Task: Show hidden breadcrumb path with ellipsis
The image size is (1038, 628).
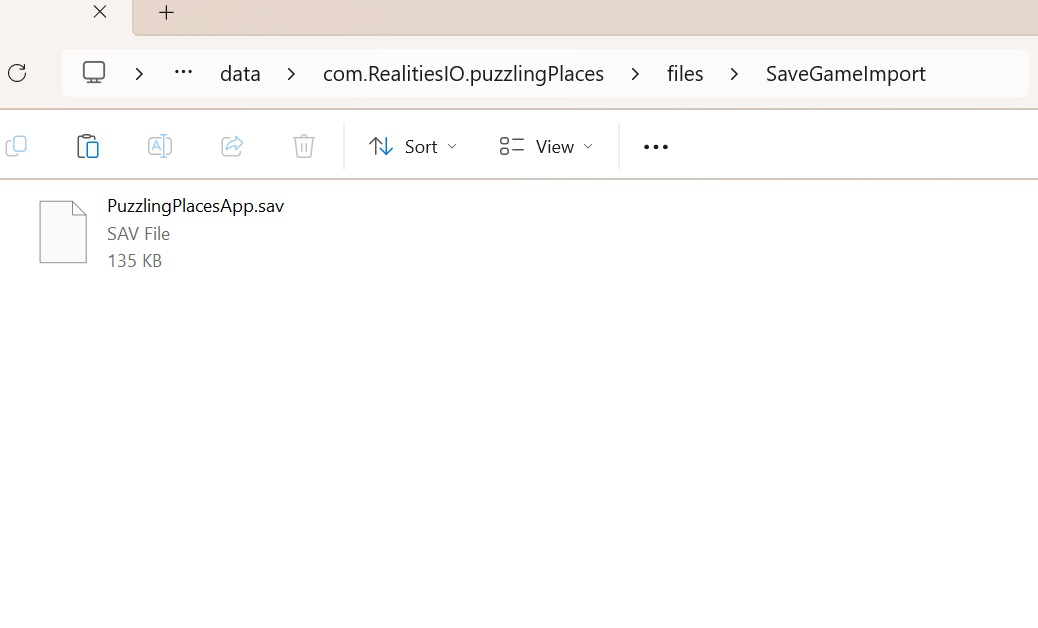Action: coord(183,72)
